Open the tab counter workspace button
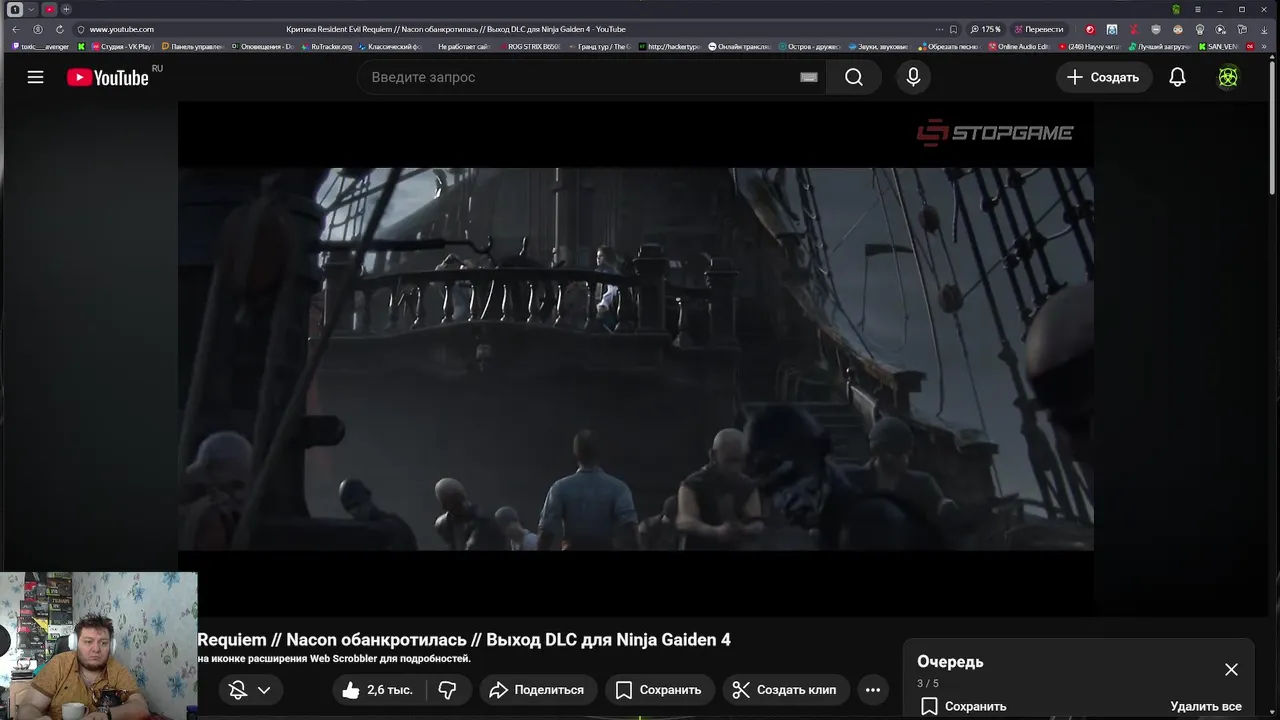 (x=15, y=9)
